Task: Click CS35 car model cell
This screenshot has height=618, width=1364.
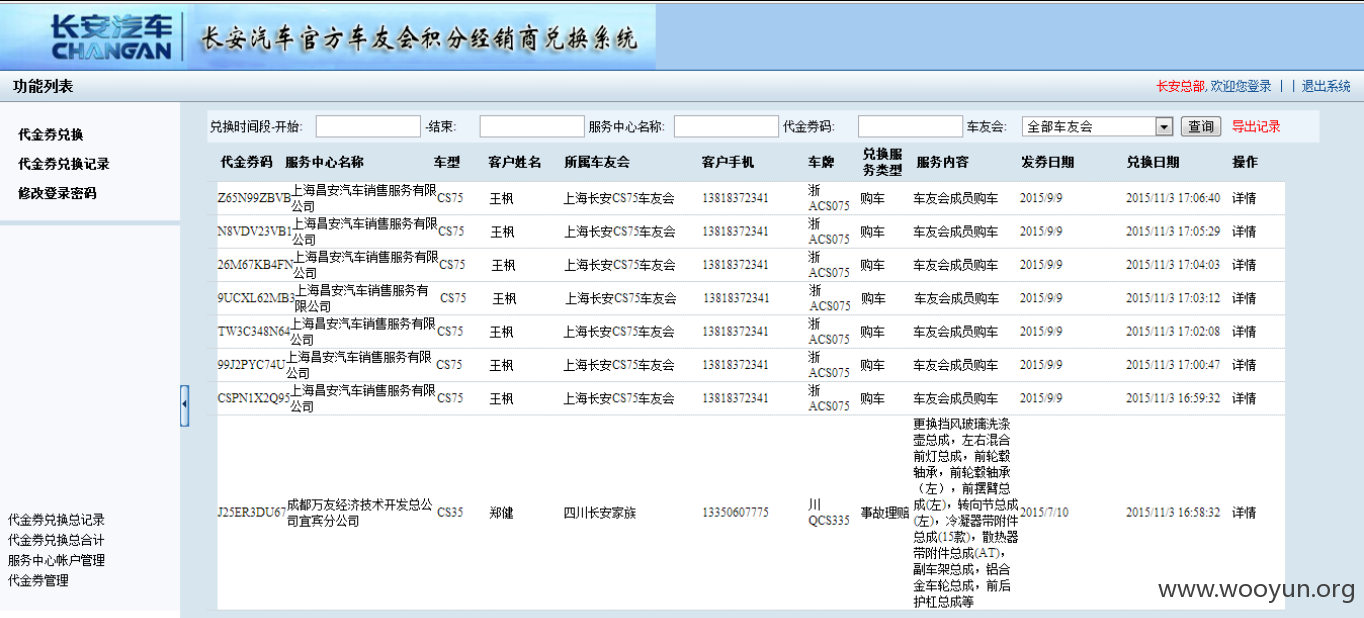Action: [450, 512]
